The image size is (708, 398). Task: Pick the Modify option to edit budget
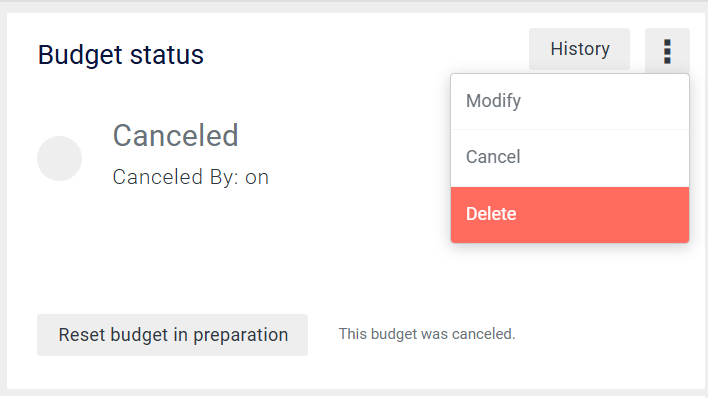(x=570, y=101)
